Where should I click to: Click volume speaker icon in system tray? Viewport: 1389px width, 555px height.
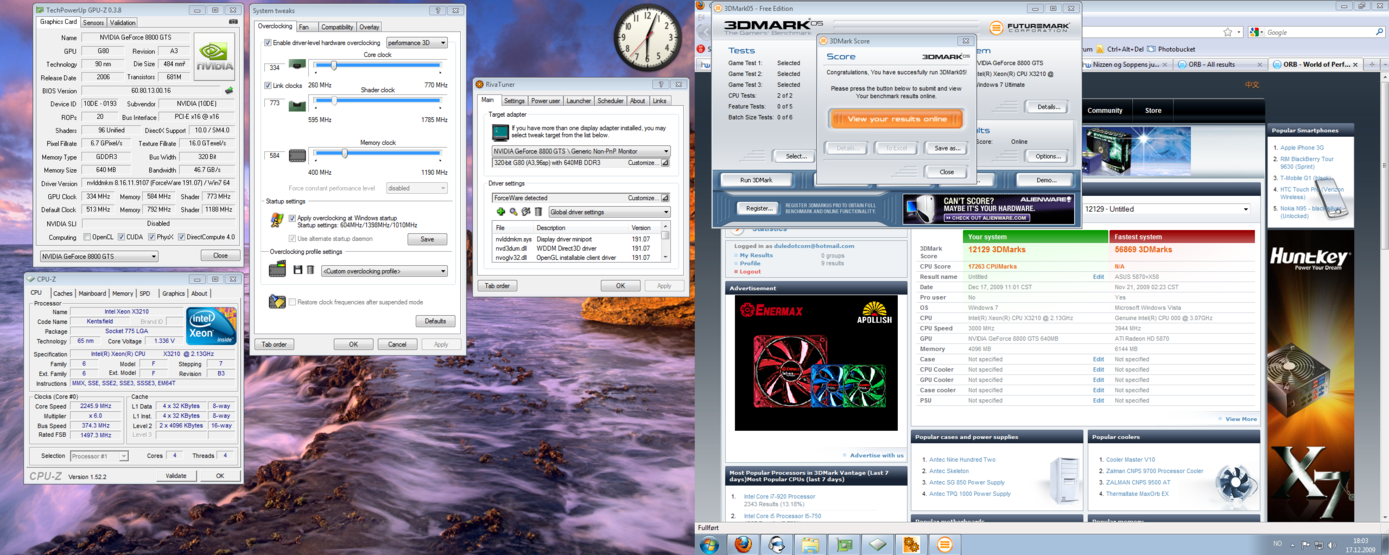pos(1331,545)
